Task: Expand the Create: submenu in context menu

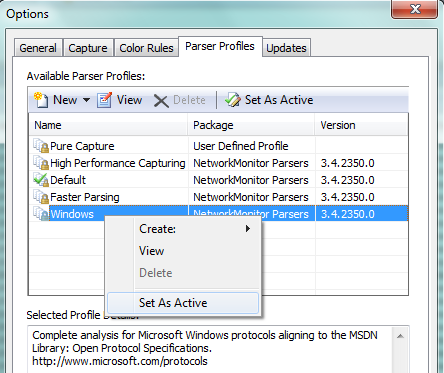Action: coord(183,229)
